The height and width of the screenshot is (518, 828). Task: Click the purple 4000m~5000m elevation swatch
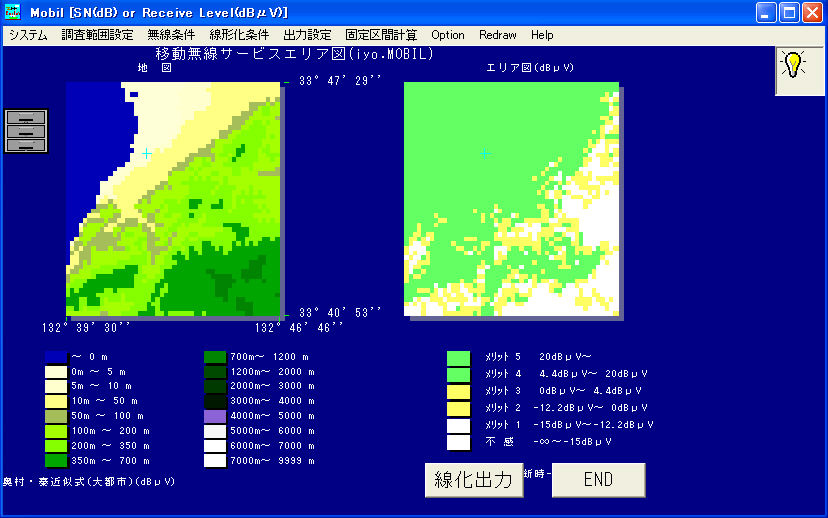pyautogui.click(x=215, y=416)
